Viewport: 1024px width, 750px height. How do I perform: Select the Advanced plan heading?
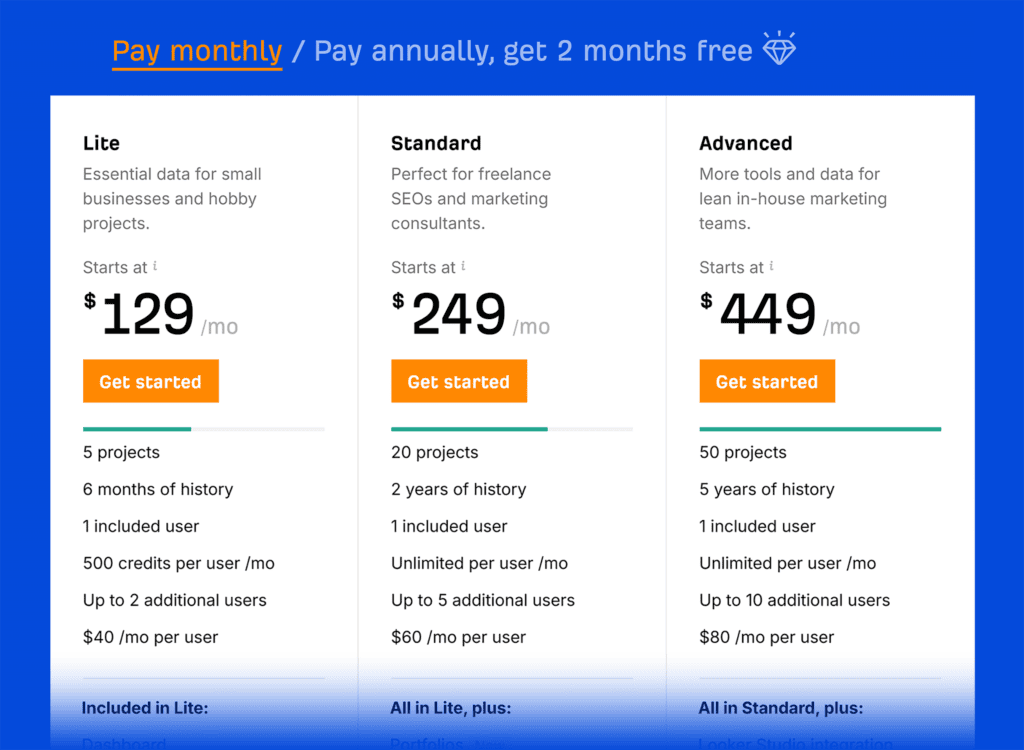pyautogui.click(x=746, y=143)
